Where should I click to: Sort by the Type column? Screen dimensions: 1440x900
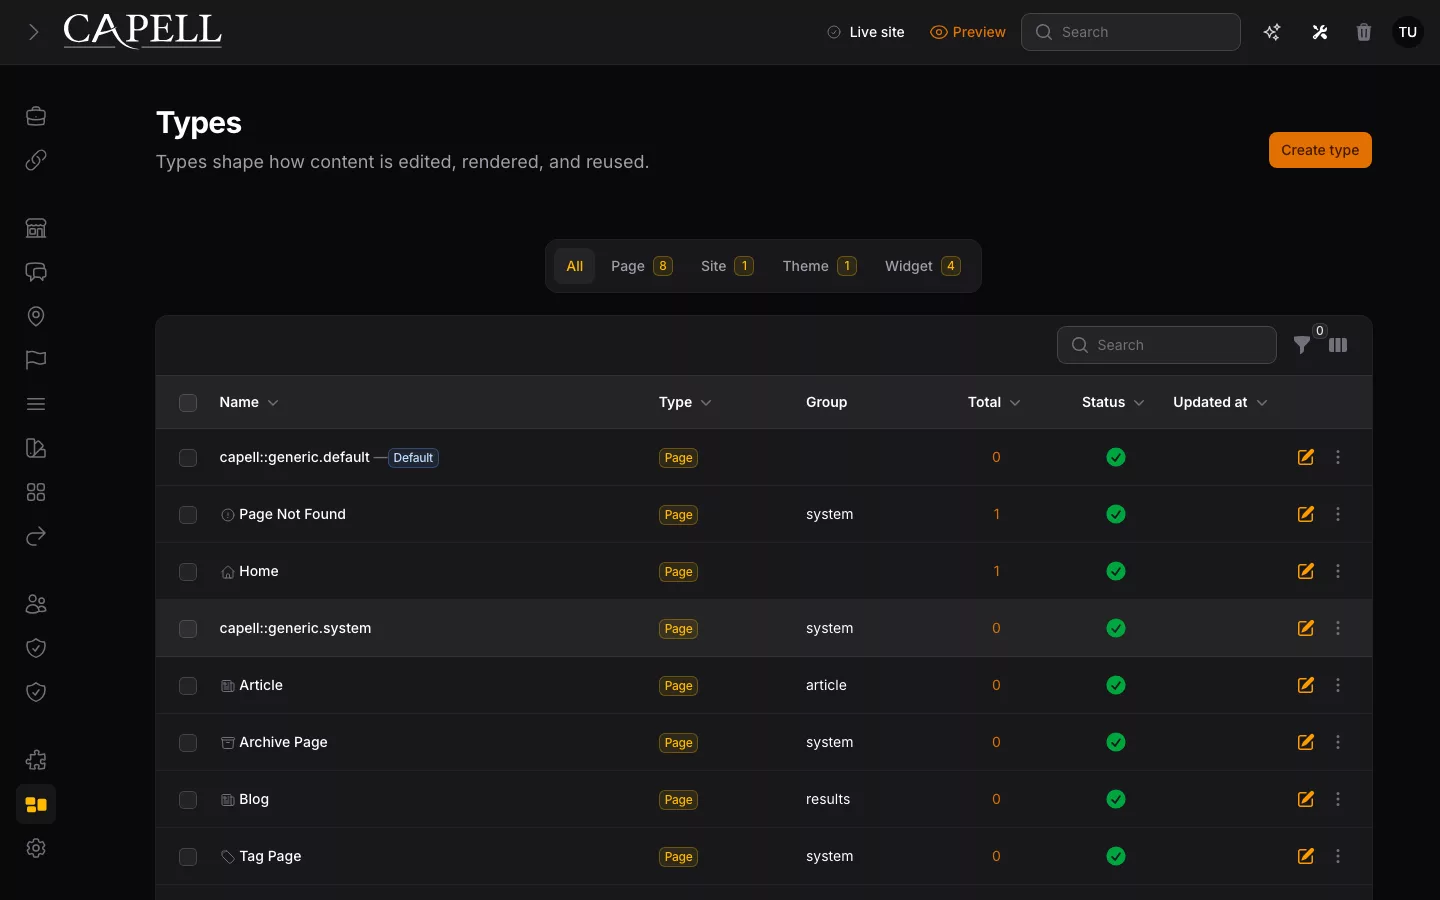(685, 402)
